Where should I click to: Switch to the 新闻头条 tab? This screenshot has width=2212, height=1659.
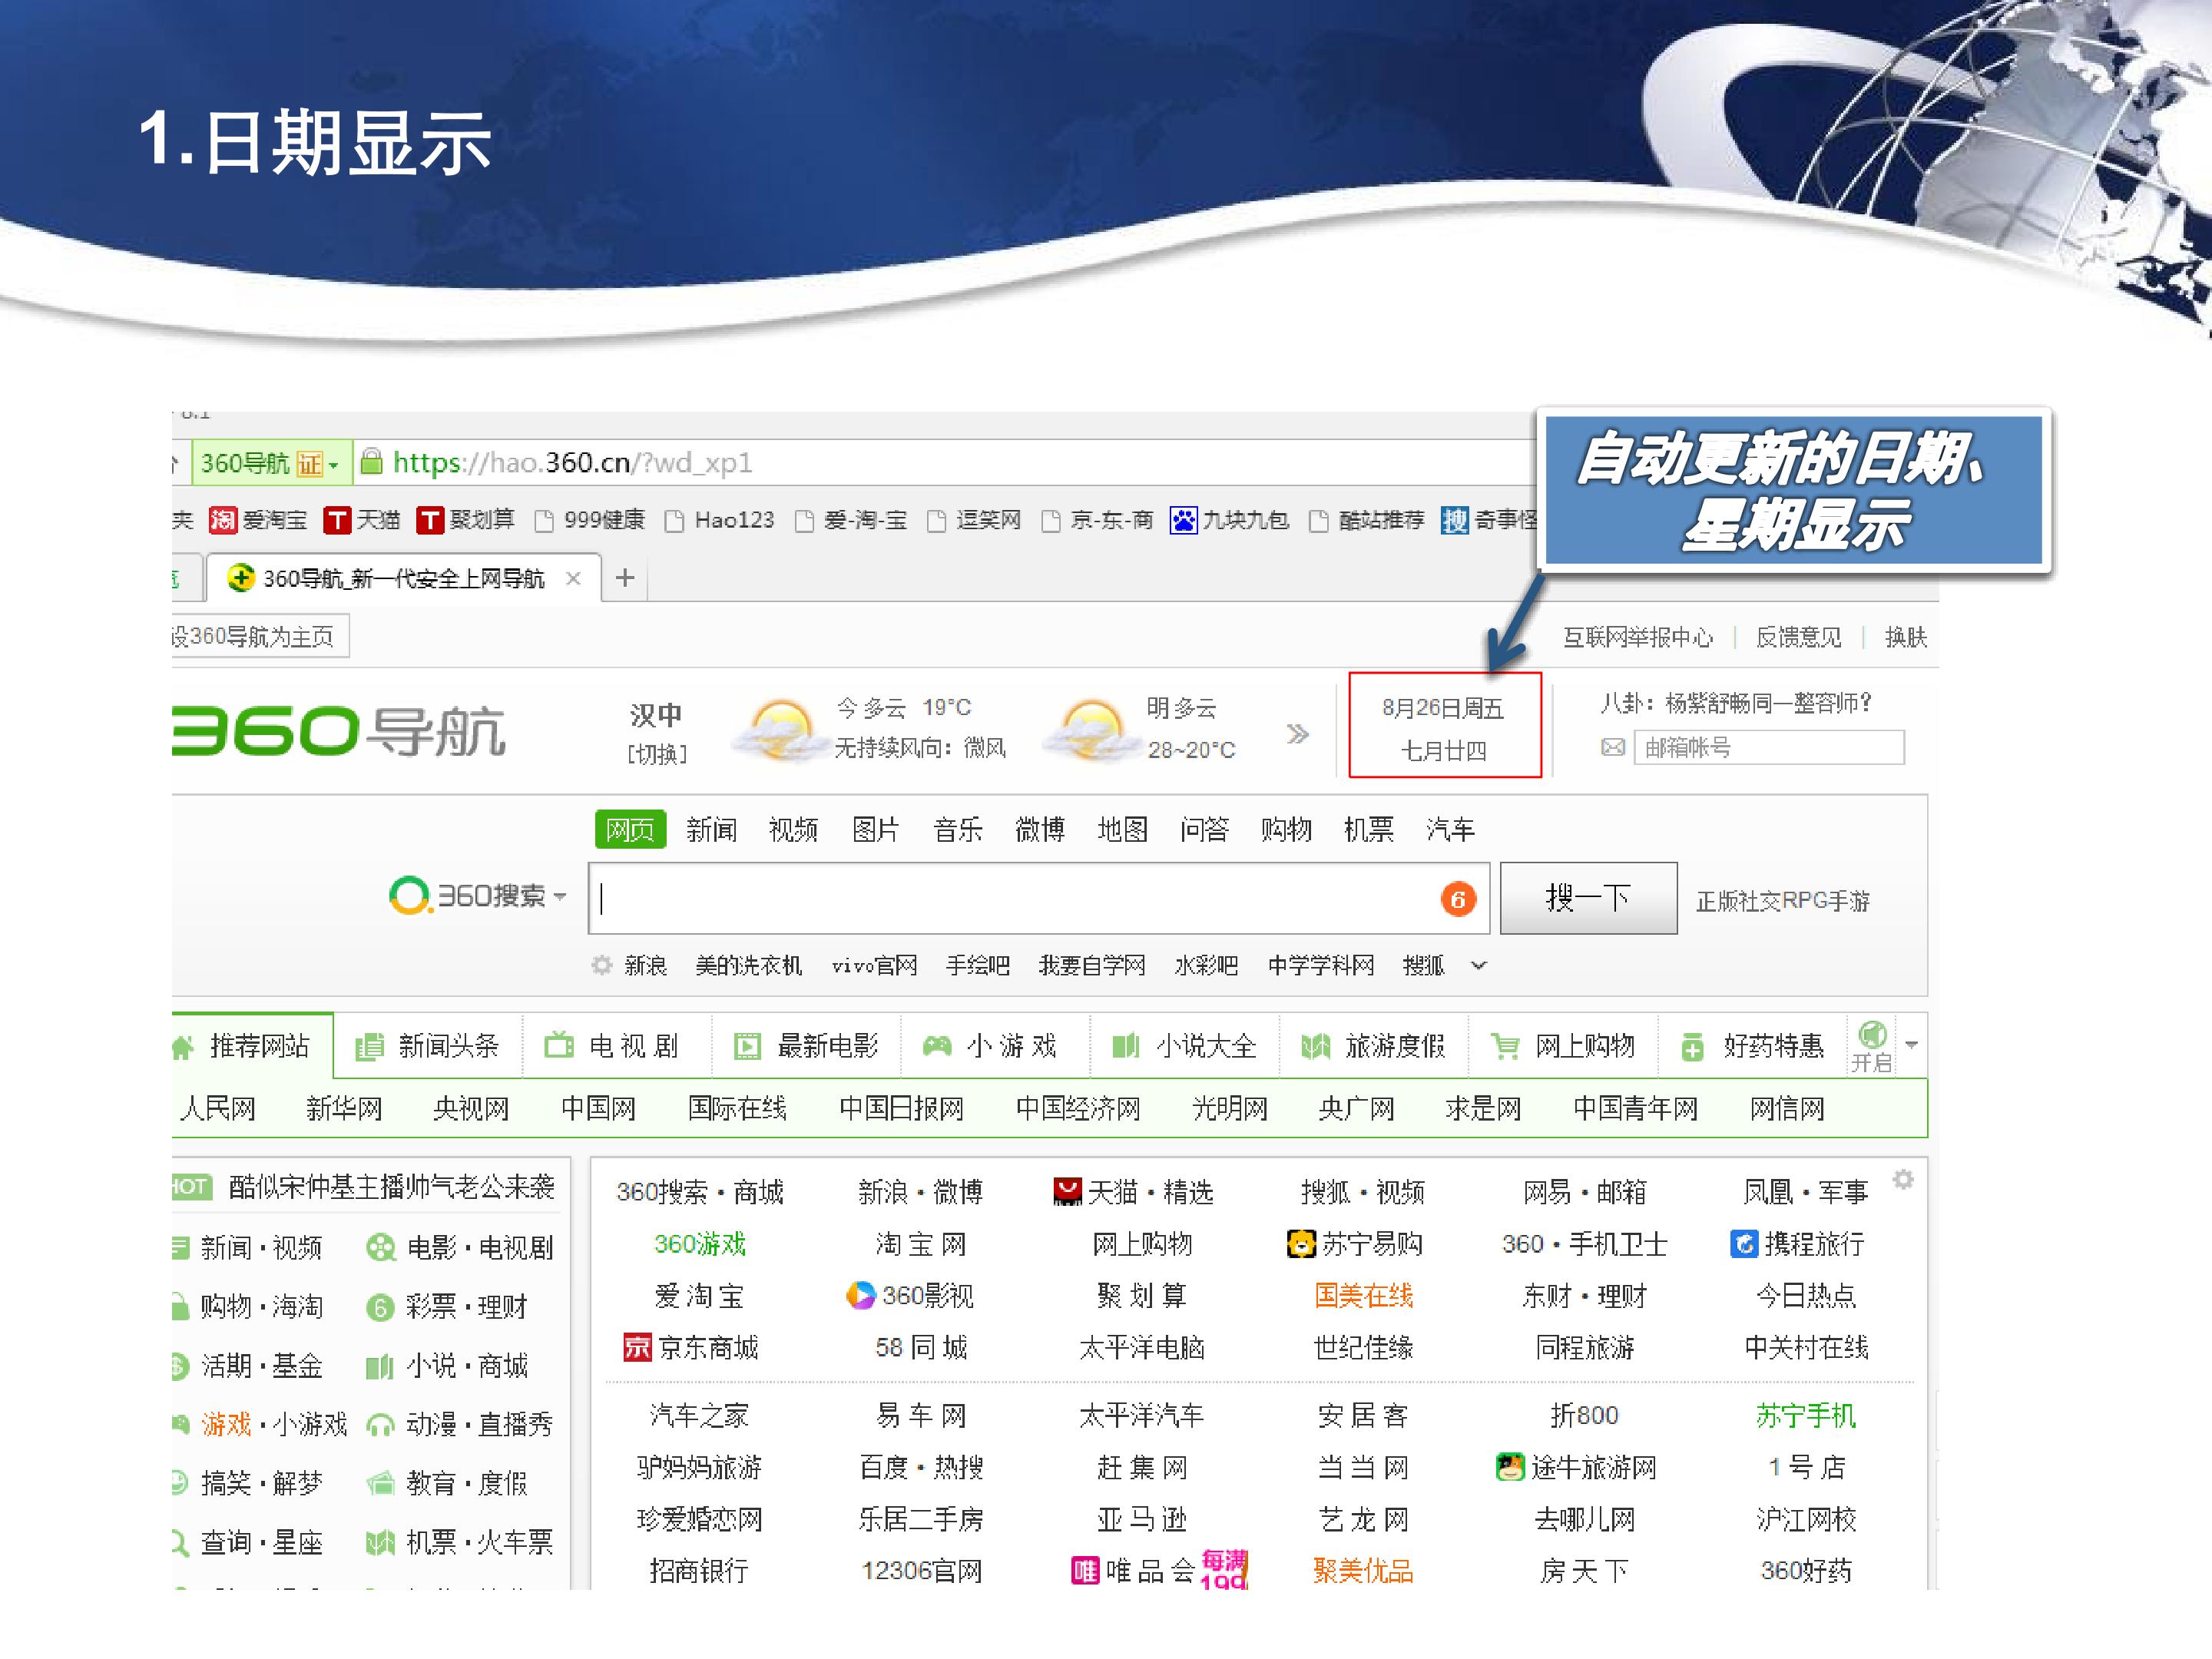428,1046
